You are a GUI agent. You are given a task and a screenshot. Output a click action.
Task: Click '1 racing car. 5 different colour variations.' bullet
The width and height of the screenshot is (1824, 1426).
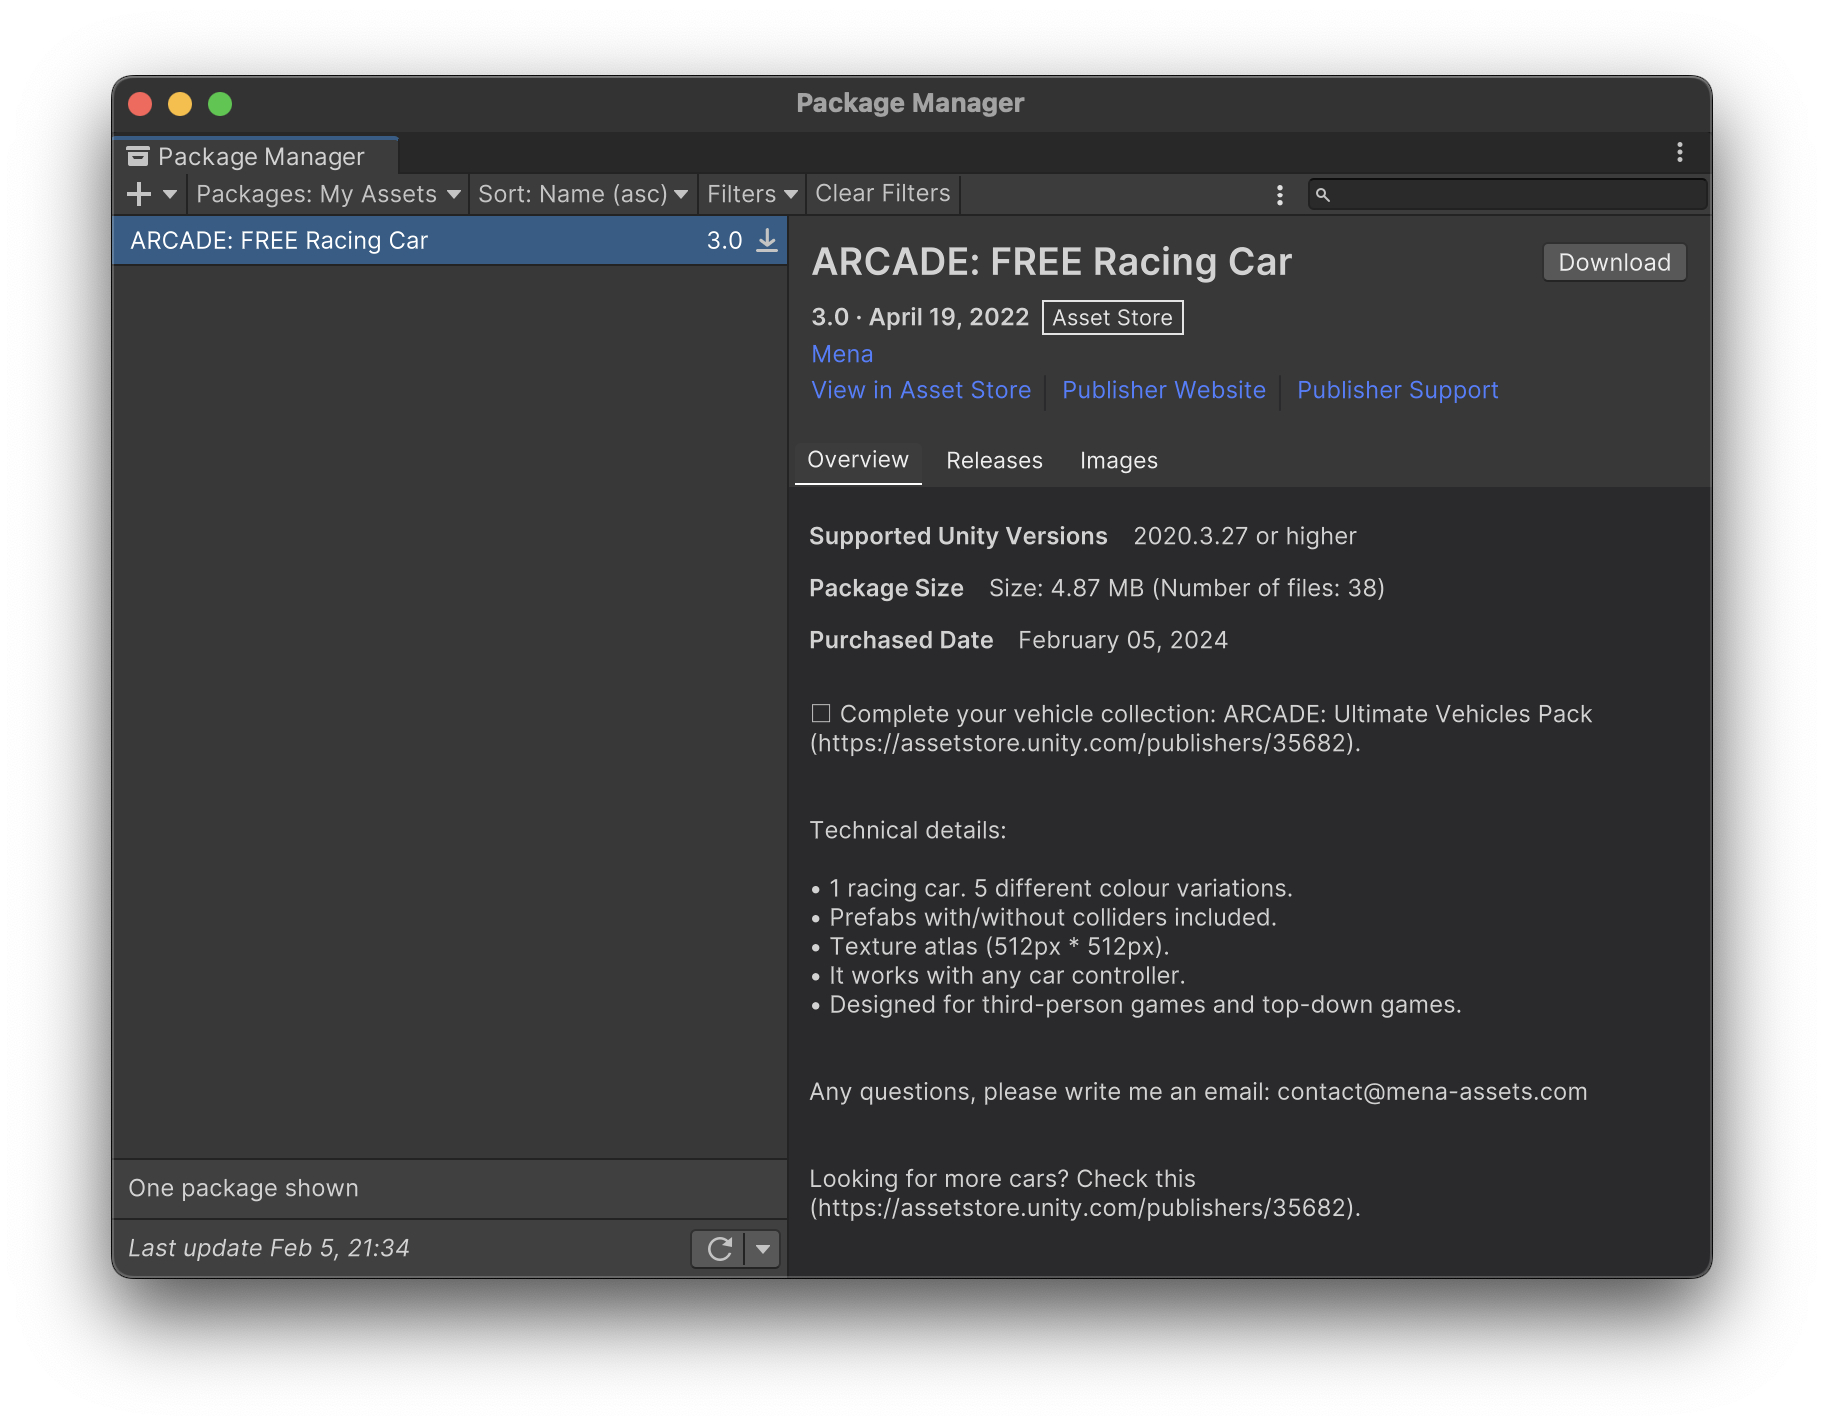tap(1052, 889)
